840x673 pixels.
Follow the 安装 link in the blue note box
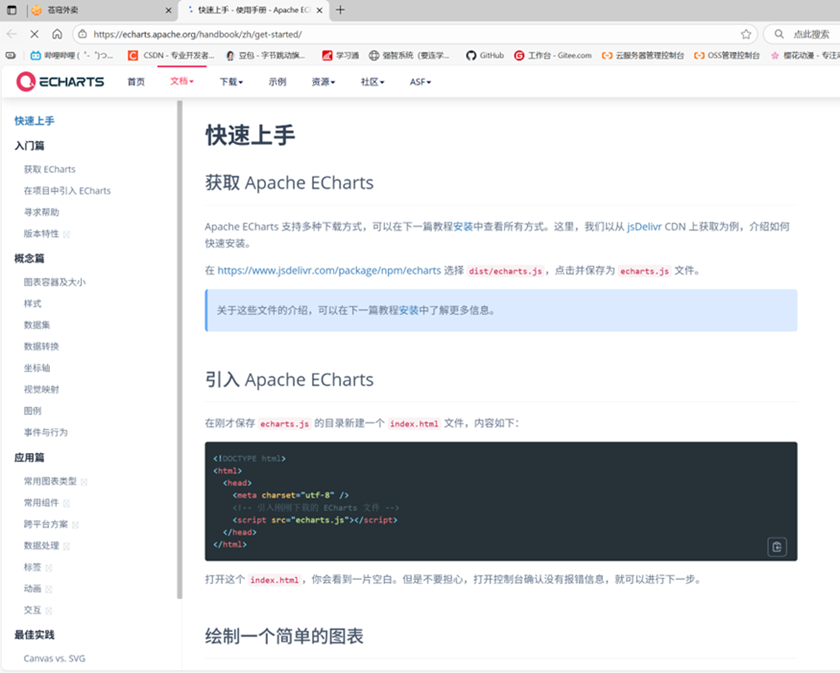(408, 310)
